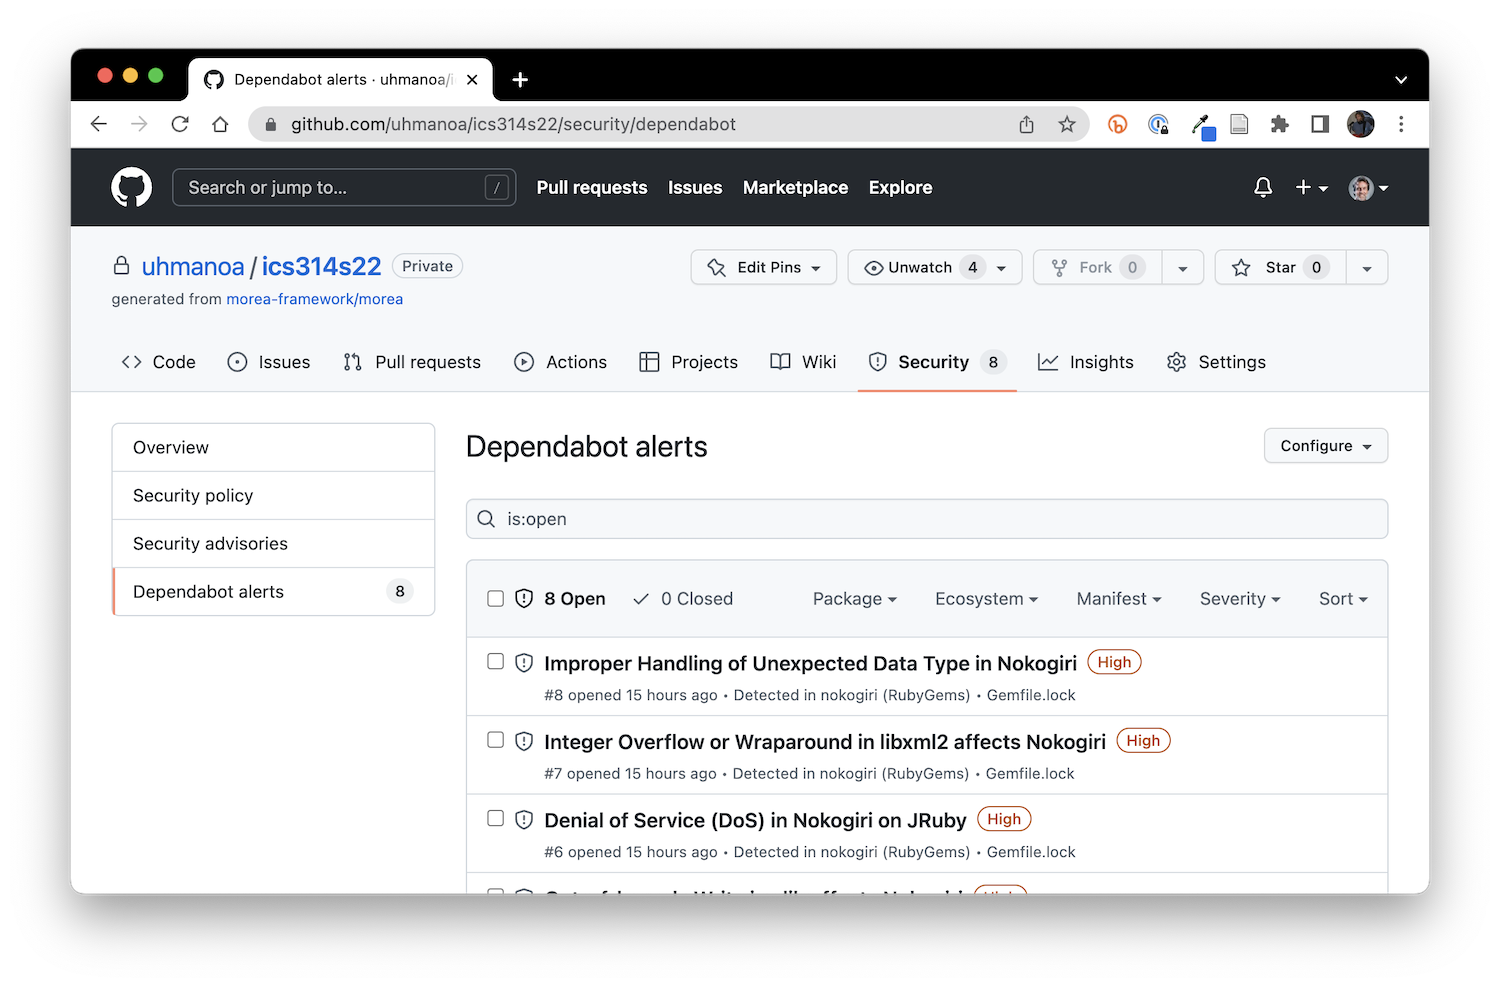Click the browser address bar URL
This screenshot has width=1500, height=987.
click(x=513, y=124)
